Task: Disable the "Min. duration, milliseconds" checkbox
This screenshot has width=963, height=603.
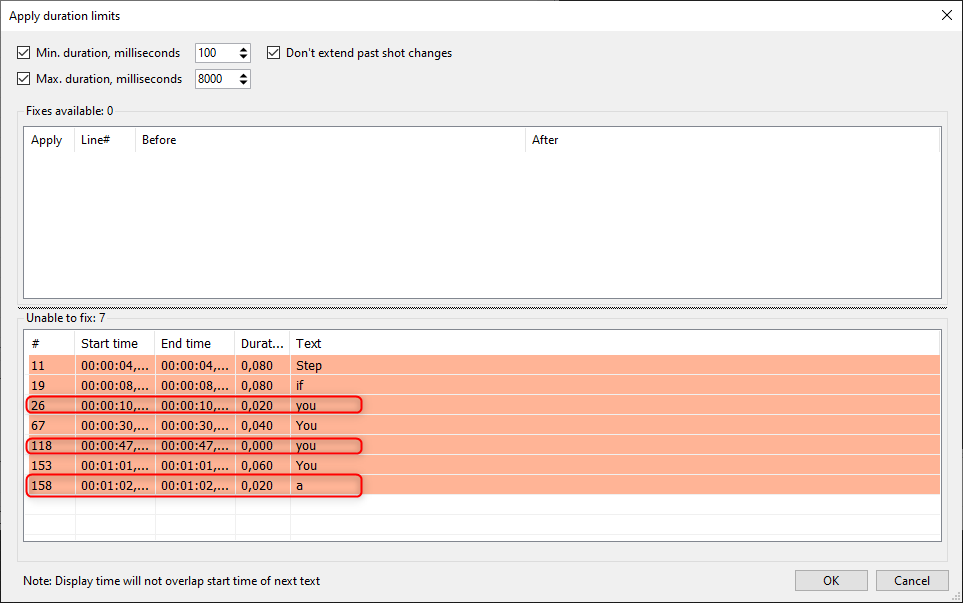Action: click(x=23, y=52)
